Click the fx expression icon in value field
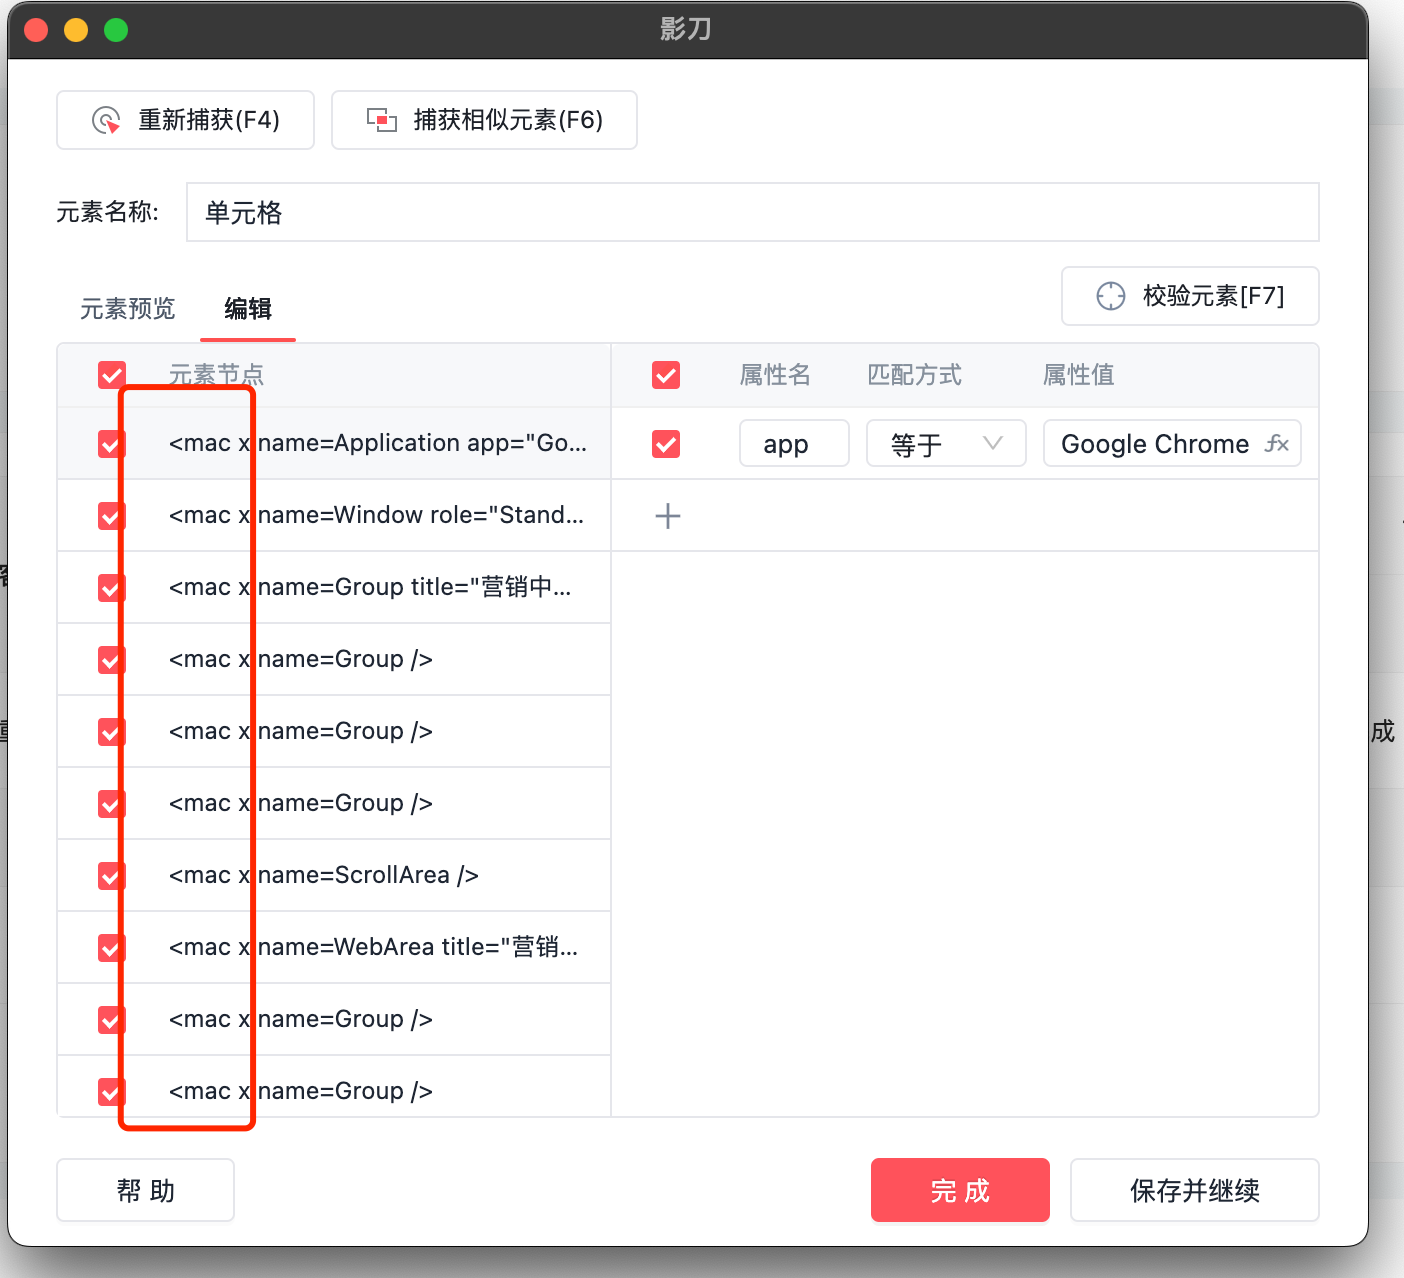Screen dimensions: 1404x1278 pyautogui.click(x=1277, y=443)
